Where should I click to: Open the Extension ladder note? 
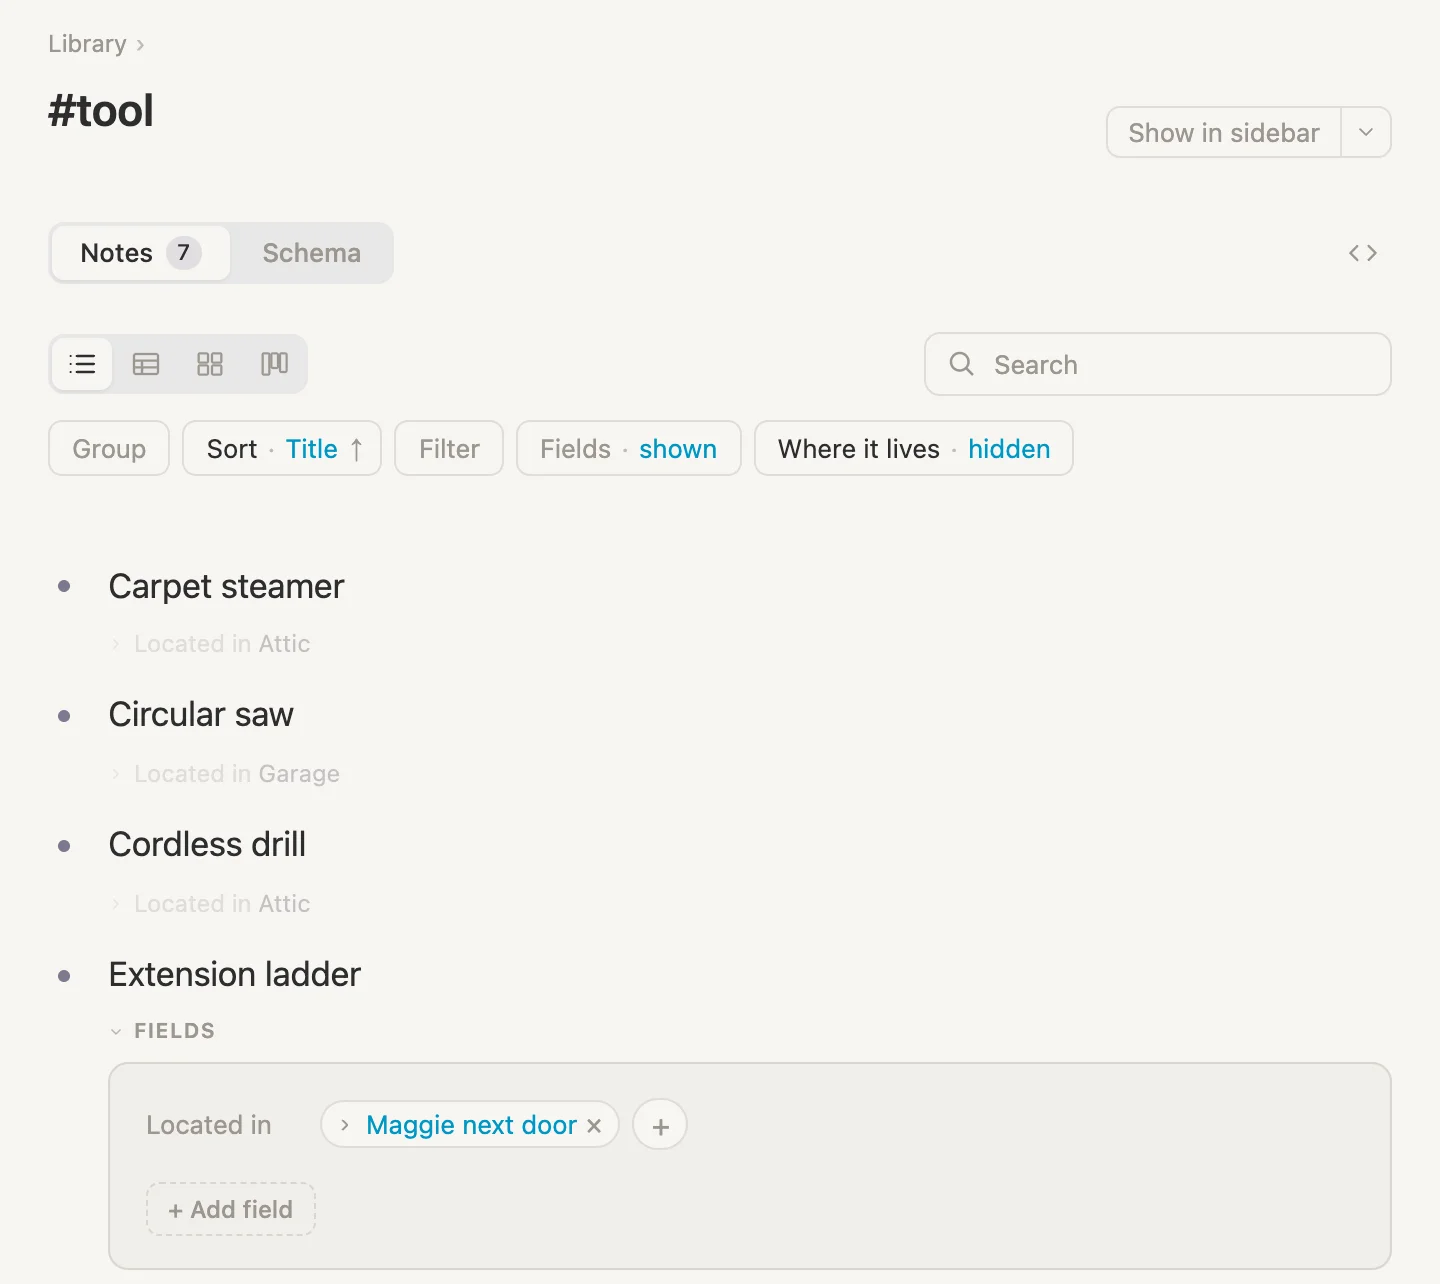234,974
